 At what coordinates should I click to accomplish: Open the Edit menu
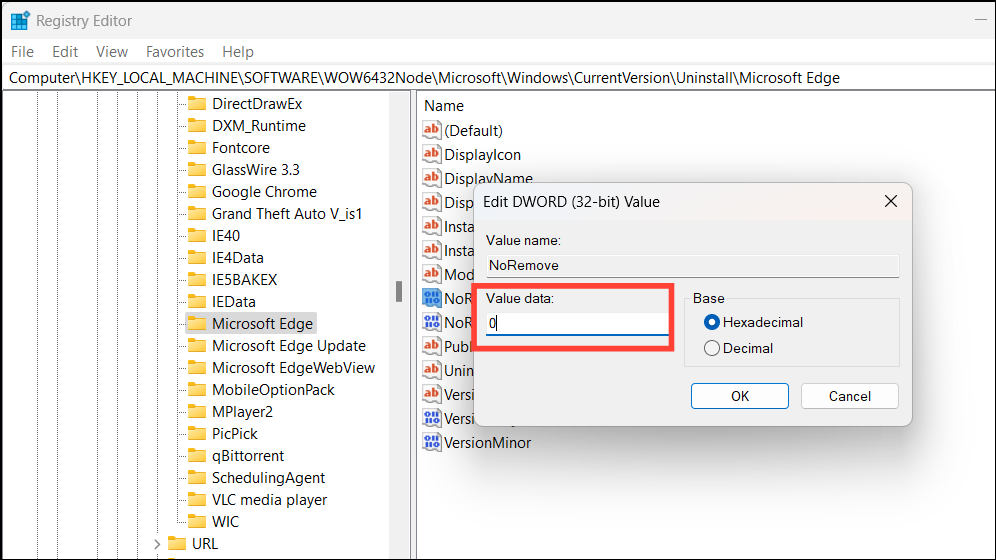coord(65,52)
